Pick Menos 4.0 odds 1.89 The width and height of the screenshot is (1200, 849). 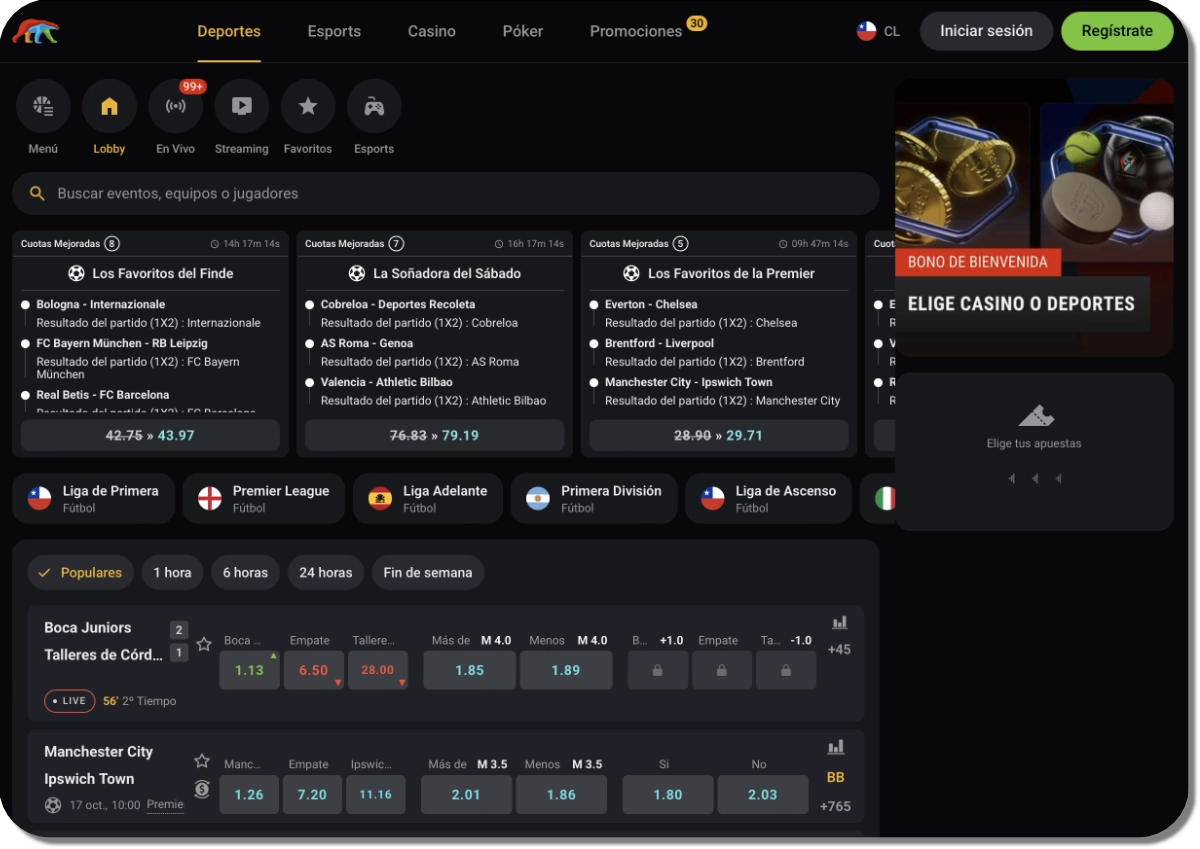(566, 670)
